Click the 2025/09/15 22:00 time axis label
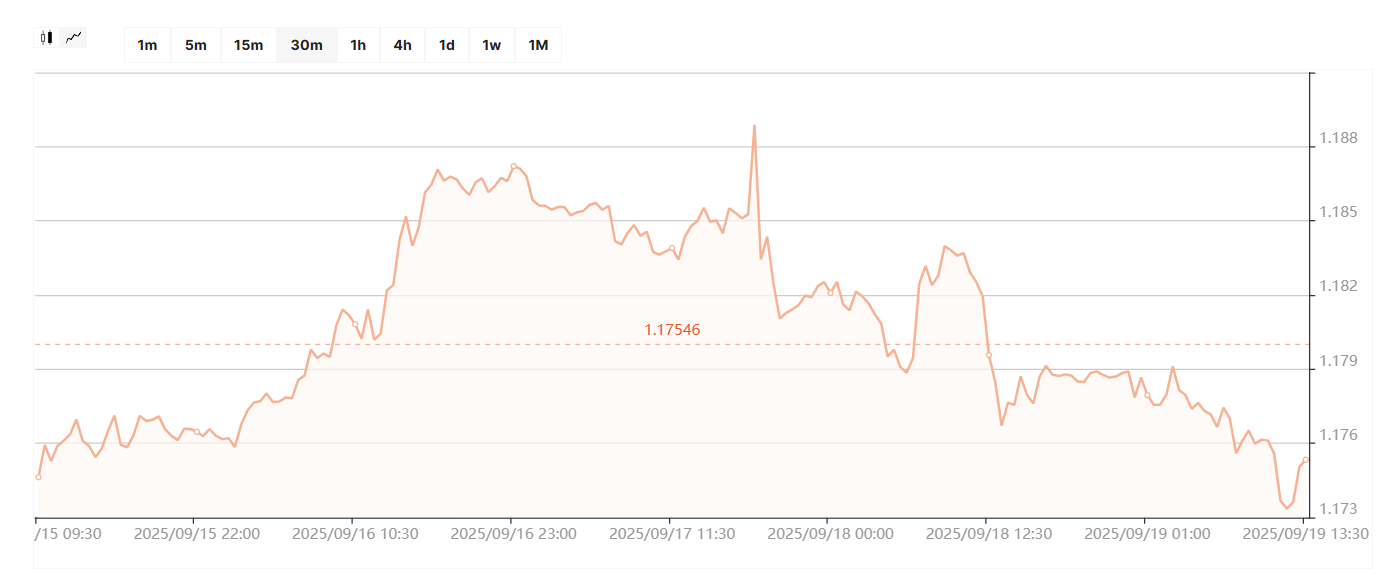The width and height of the screenshot is (1398, 580). (196, 534)
